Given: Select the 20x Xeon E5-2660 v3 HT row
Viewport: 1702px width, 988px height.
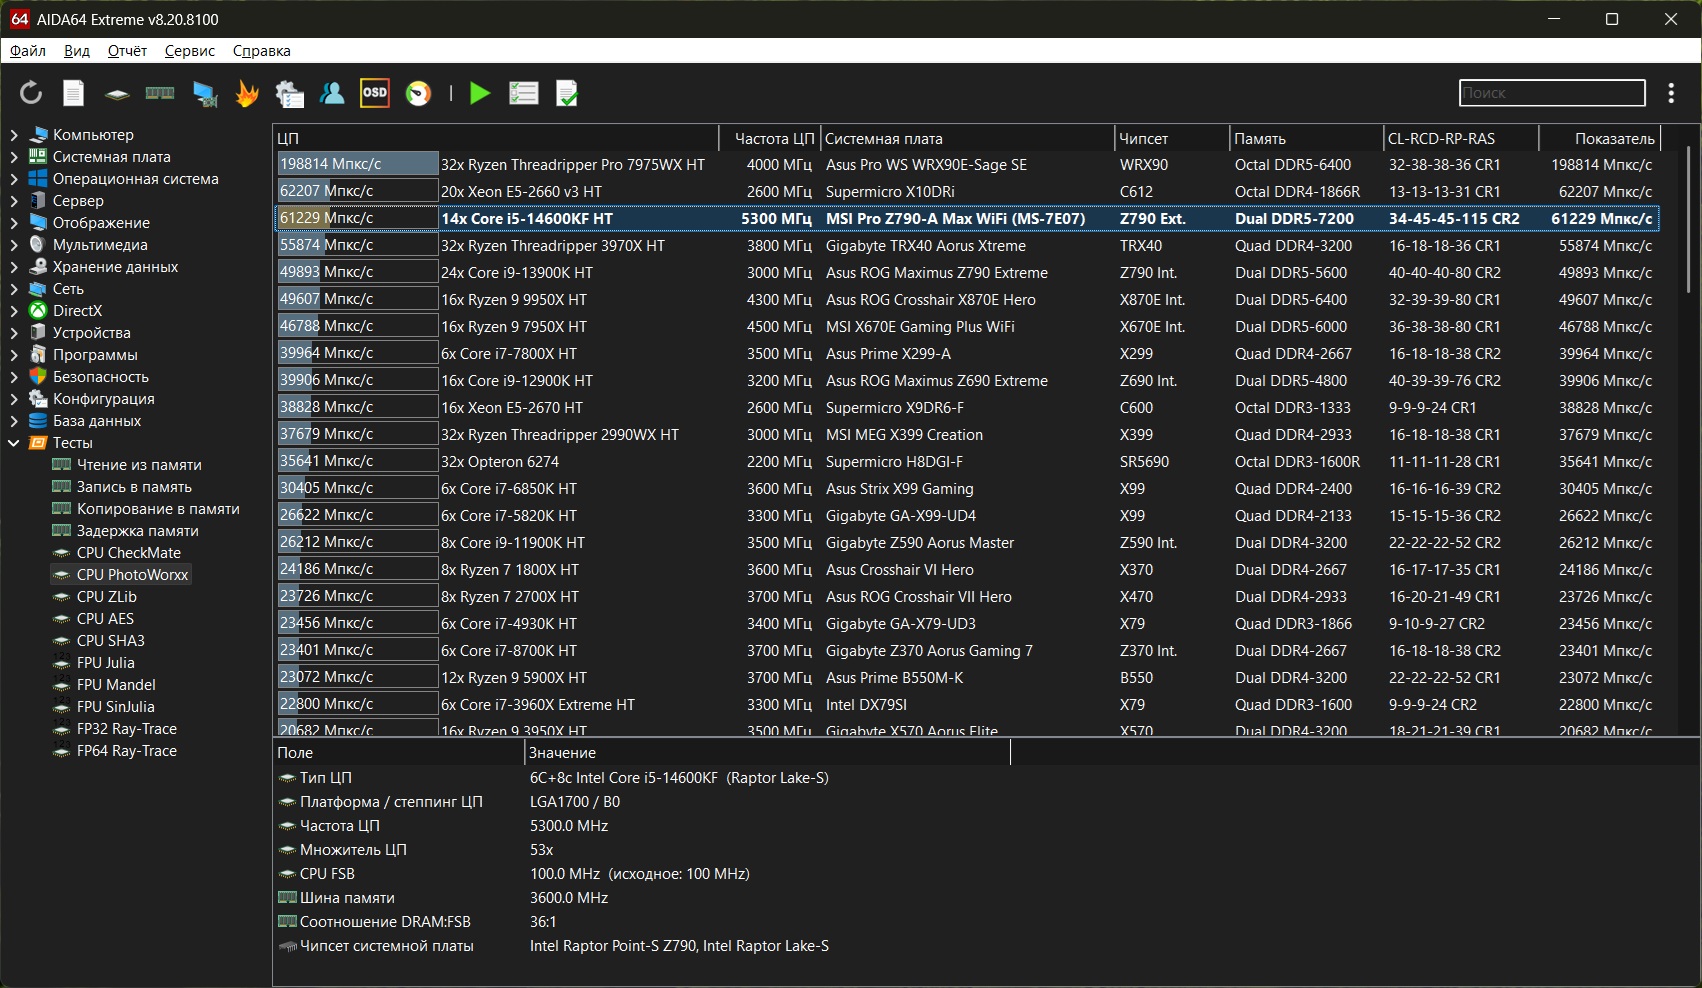Looking at the screenshot, I should pos(967,191).
